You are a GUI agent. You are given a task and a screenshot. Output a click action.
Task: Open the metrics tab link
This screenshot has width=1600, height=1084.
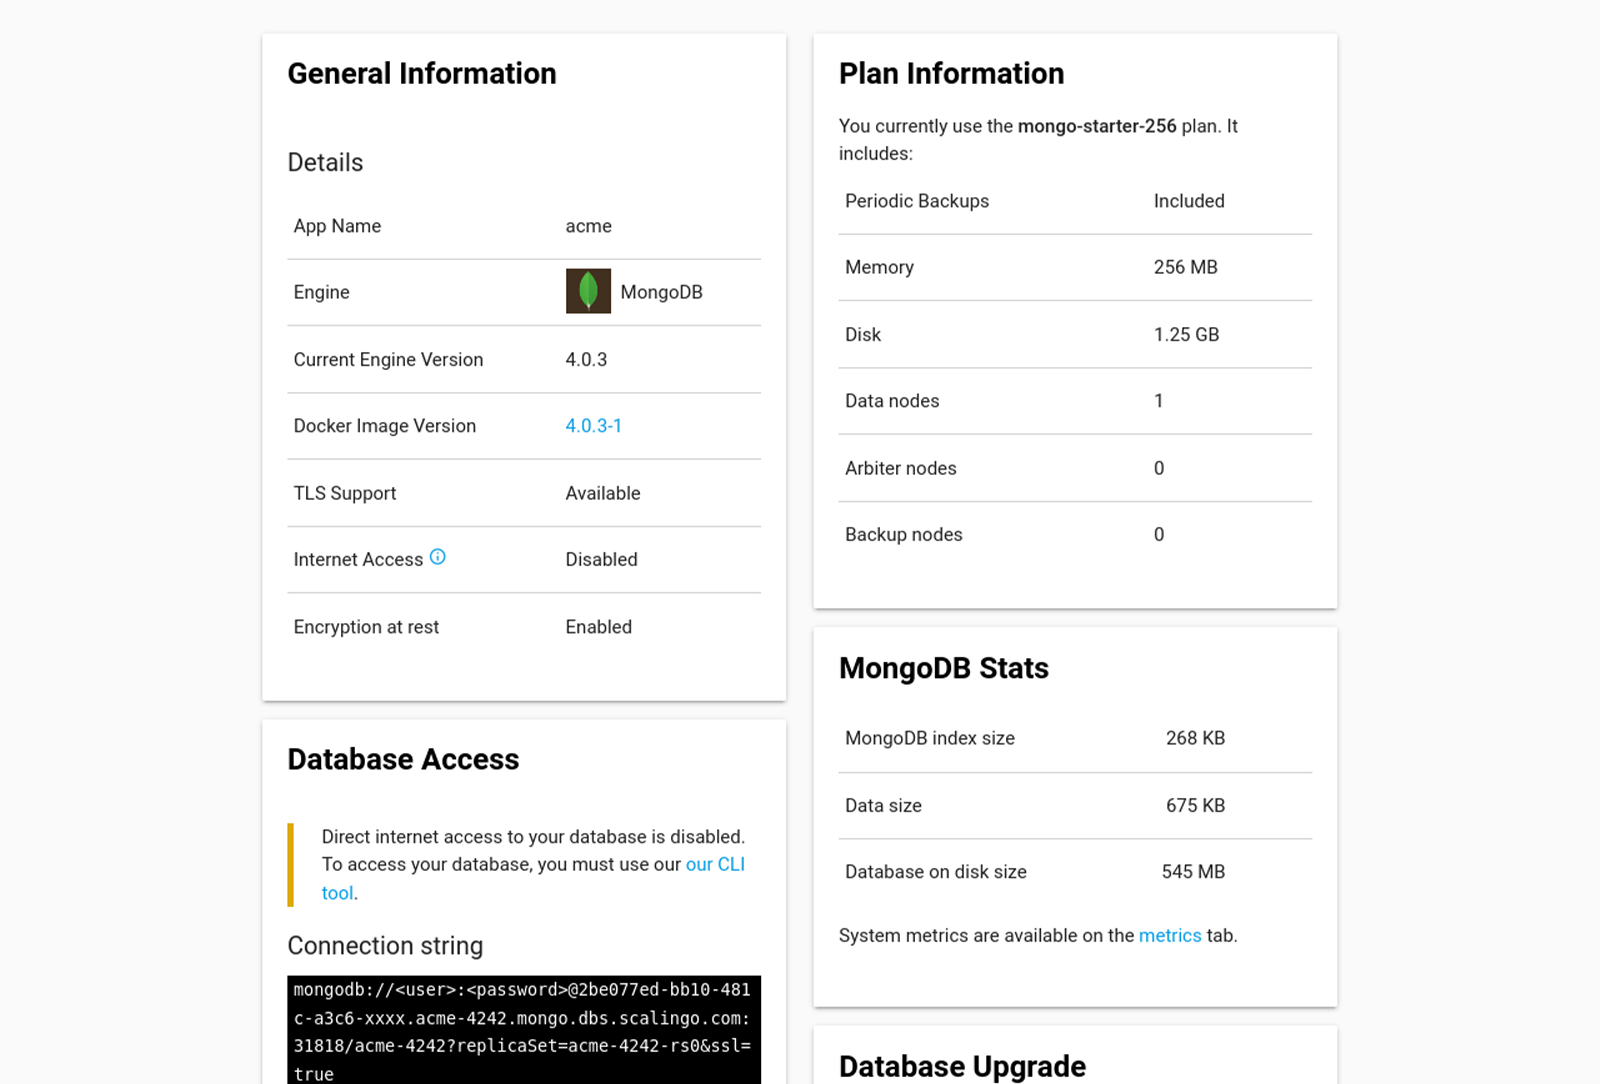[1169, 936]
